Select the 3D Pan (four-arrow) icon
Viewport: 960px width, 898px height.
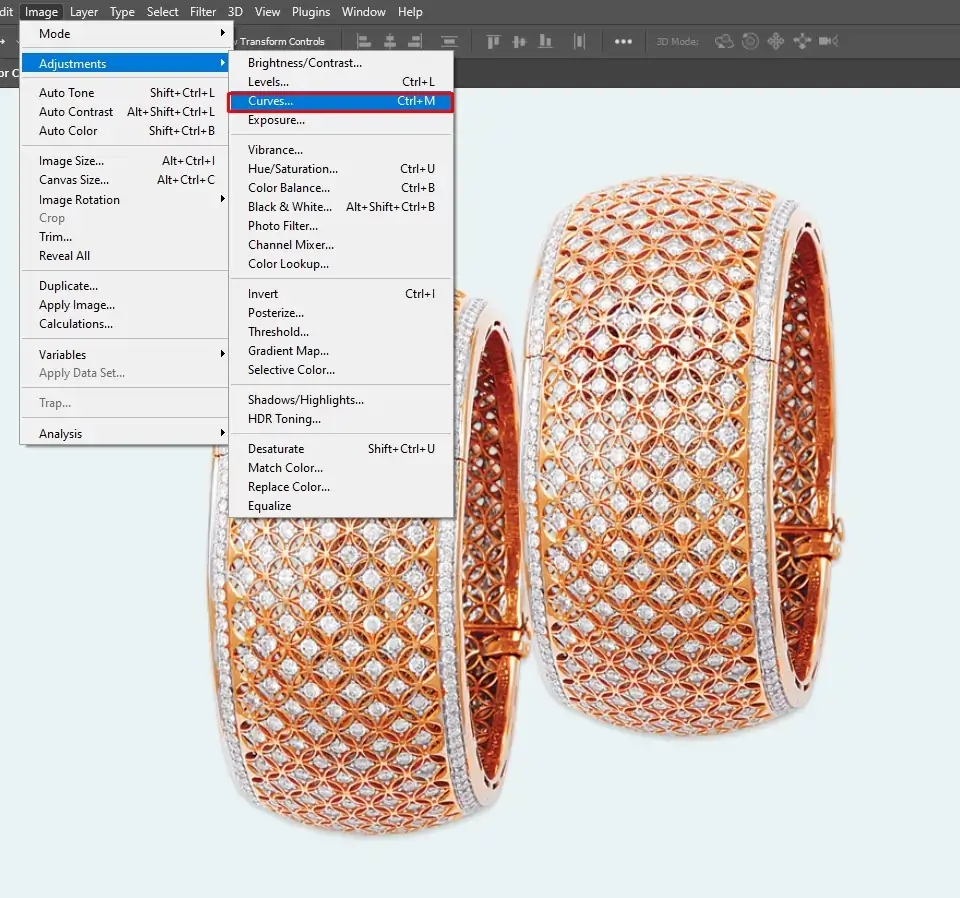(x=775, y=41)
